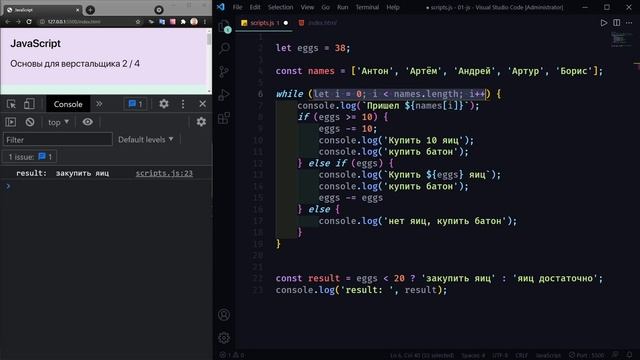Open the browser three-dot menu
Image resolution: width=640 pixels, height=360 pixels.
click(204, 22)
